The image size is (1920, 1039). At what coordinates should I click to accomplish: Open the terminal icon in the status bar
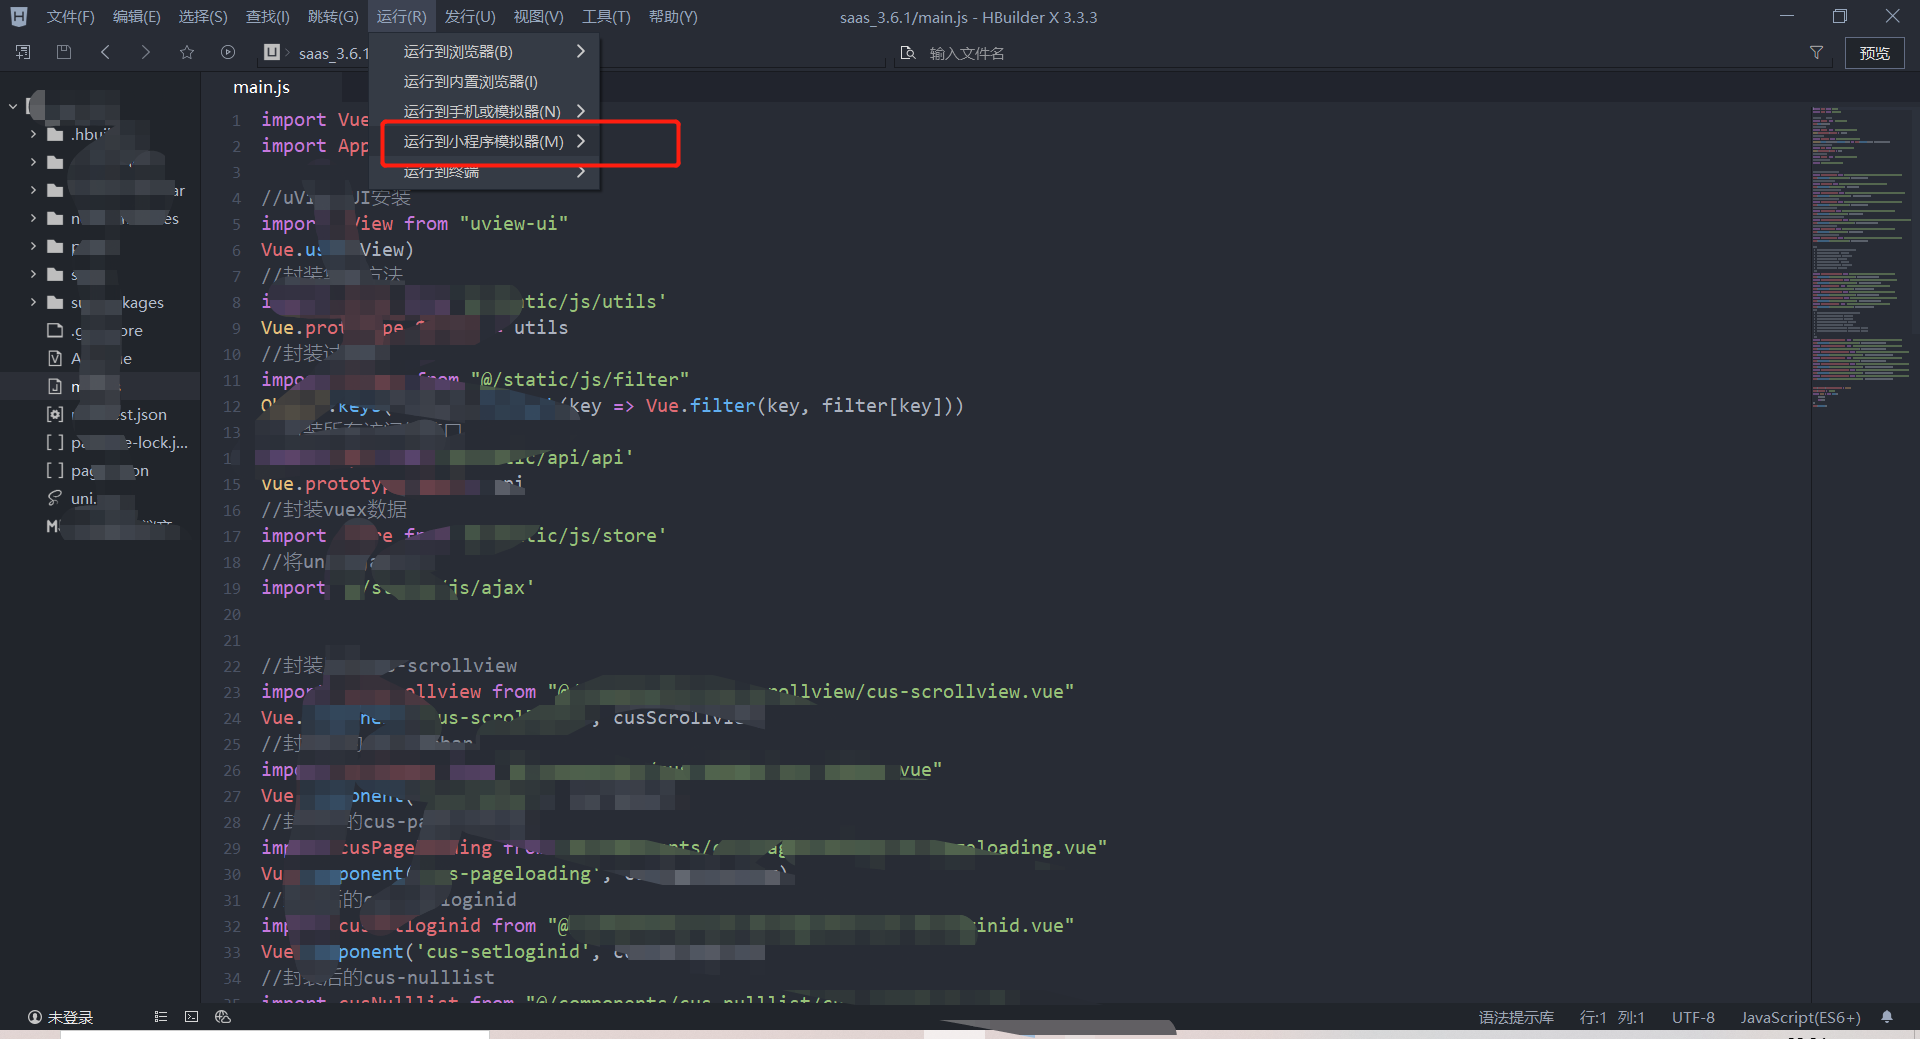191,1017
